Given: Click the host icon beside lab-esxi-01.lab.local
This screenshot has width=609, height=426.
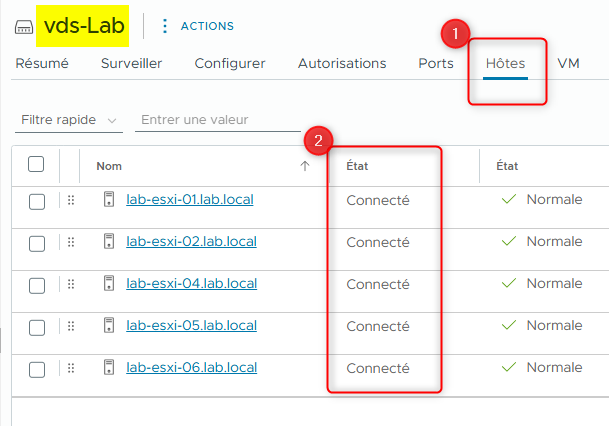Looking at the screenshot, I should click(109, 199).
